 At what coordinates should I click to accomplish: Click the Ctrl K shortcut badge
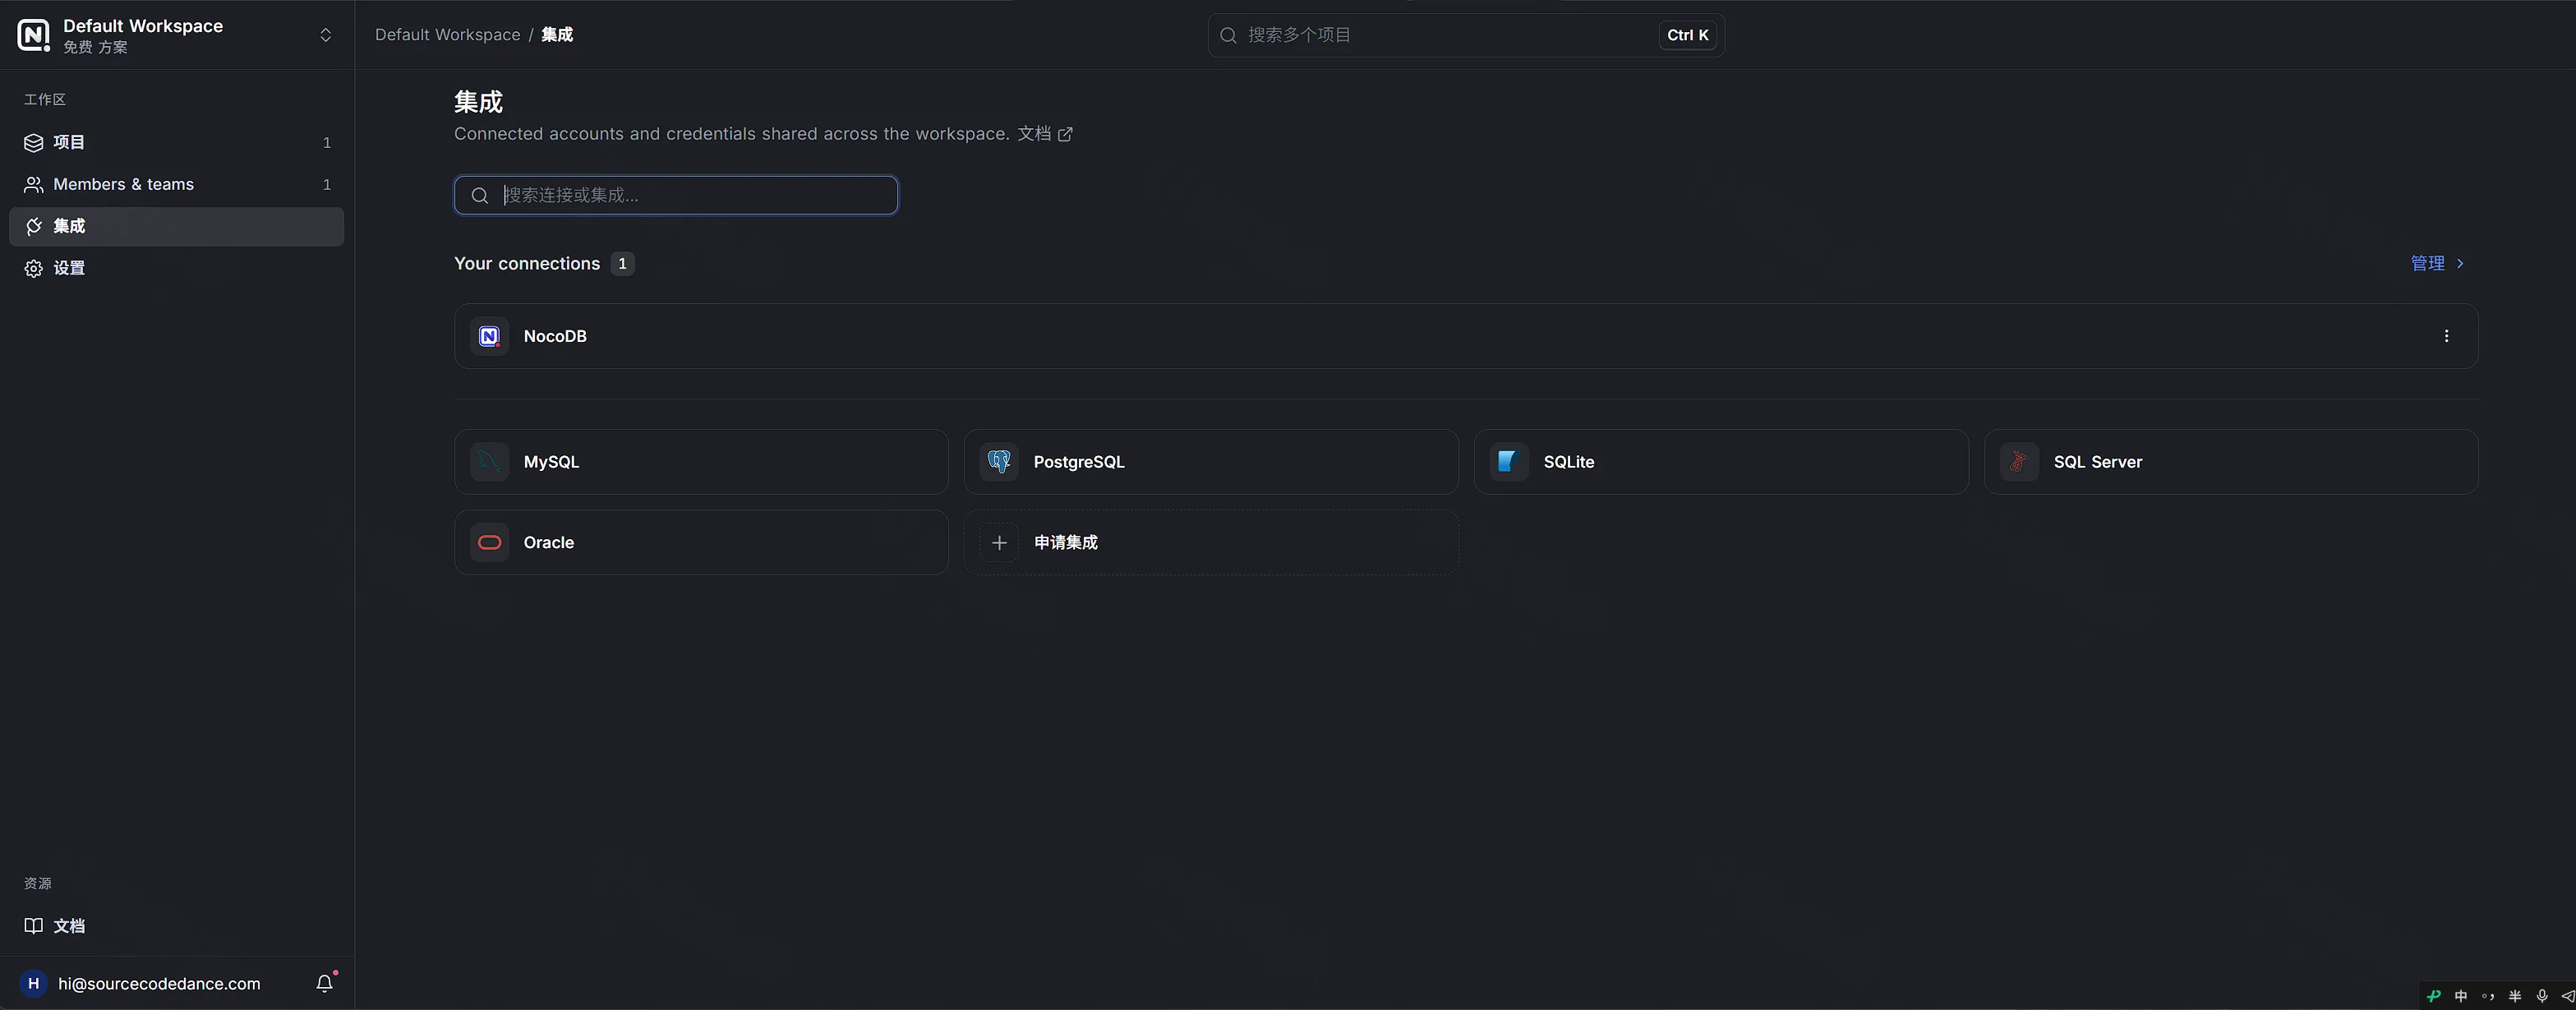(x=1688, y=35)
